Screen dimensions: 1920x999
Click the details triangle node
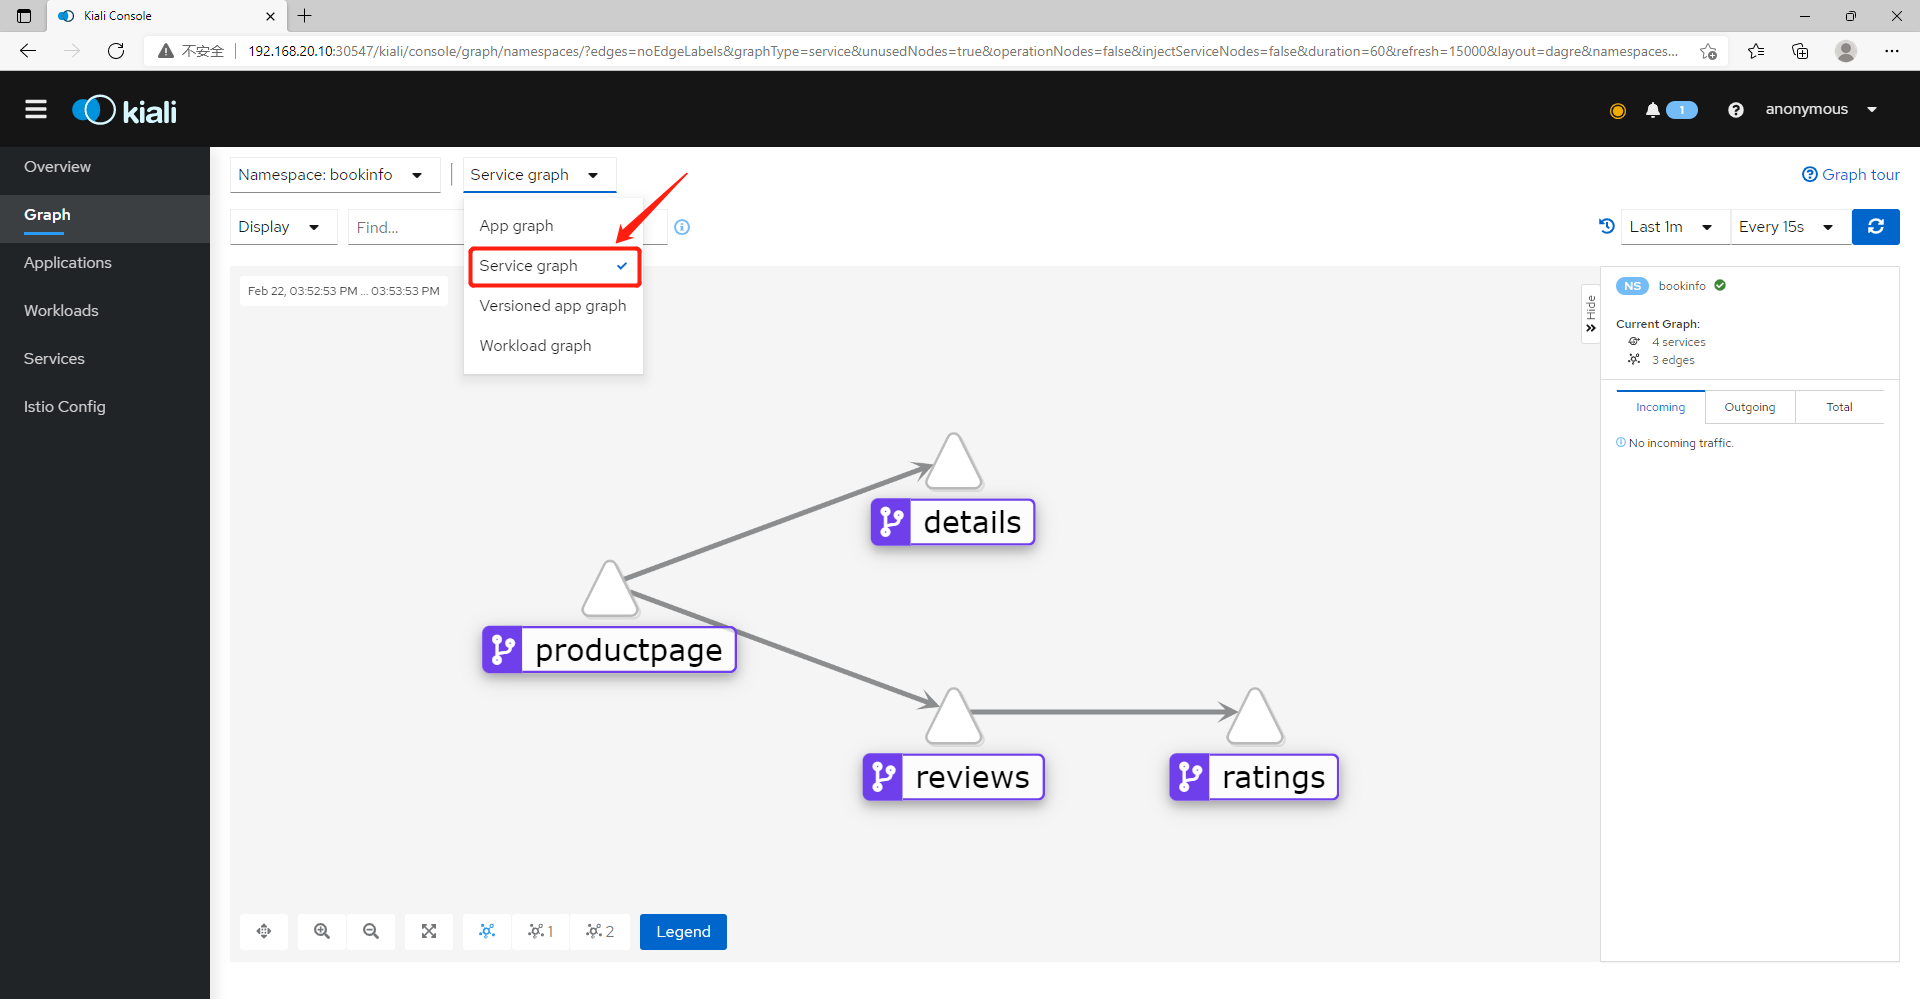pyautogui.click(x=954, y=464)
